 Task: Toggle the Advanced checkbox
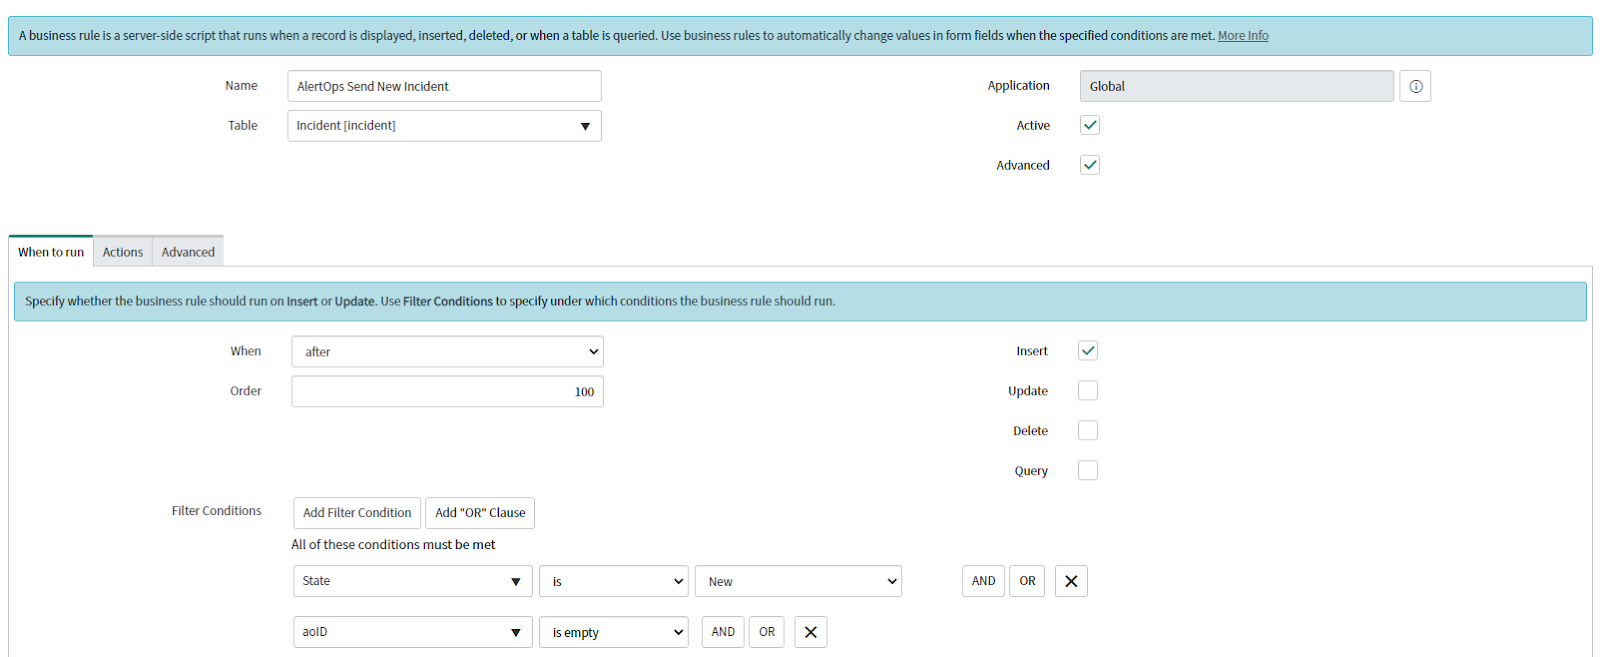tap(1090, 165)
